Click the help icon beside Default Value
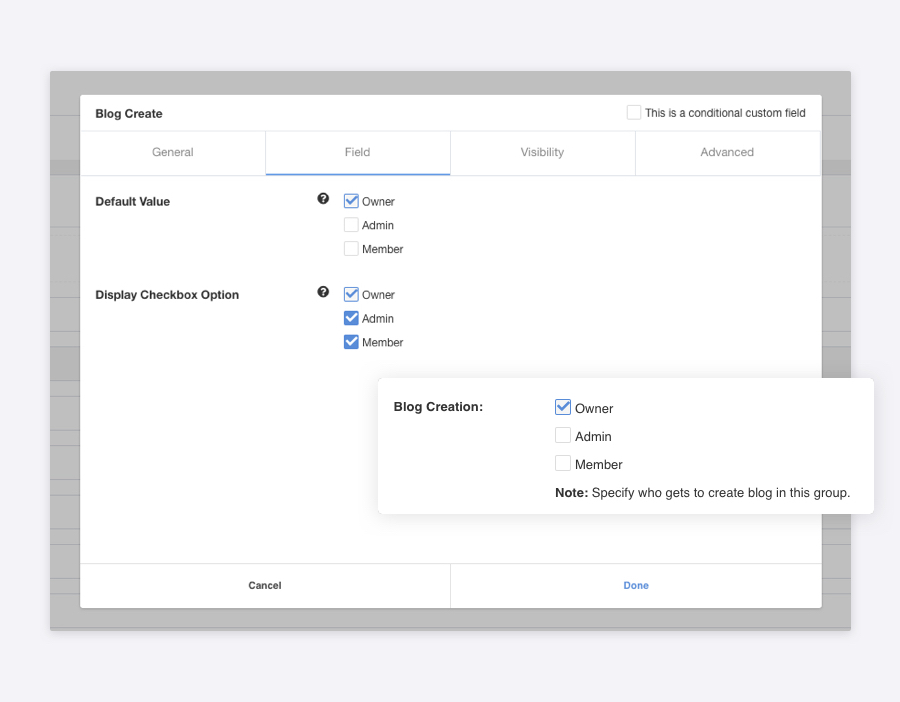 [323, 199]
